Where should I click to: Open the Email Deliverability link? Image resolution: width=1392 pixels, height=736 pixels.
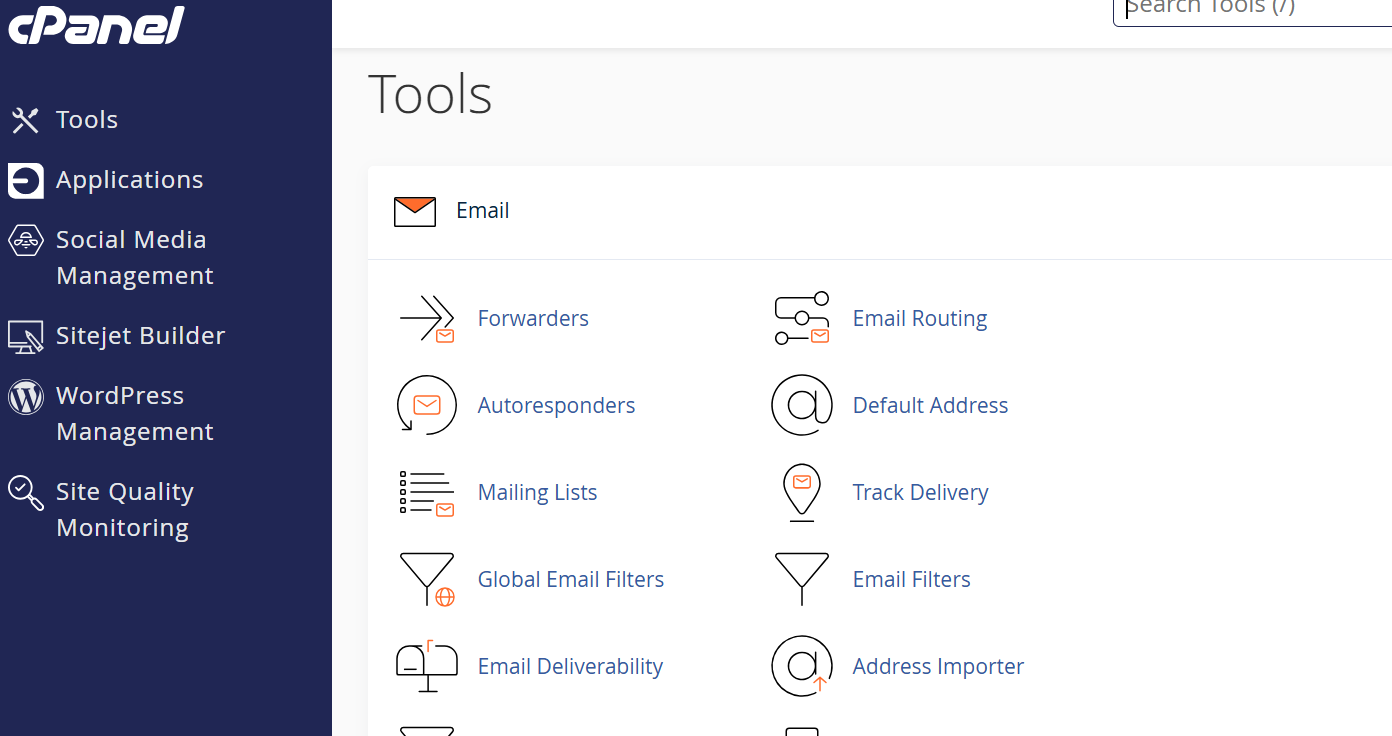[x=570, y=667]
